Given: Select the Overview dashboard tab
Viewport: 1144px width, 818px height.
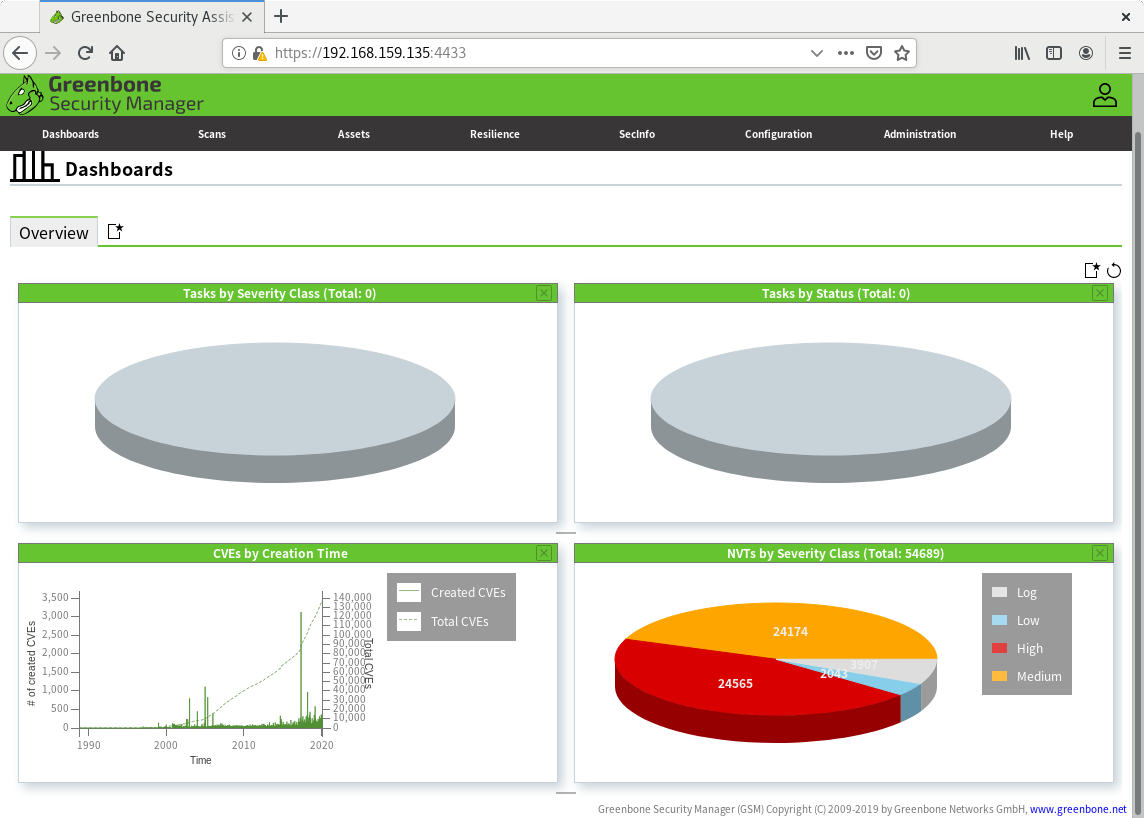Looking at the screenshot, I should pos(54,232).
